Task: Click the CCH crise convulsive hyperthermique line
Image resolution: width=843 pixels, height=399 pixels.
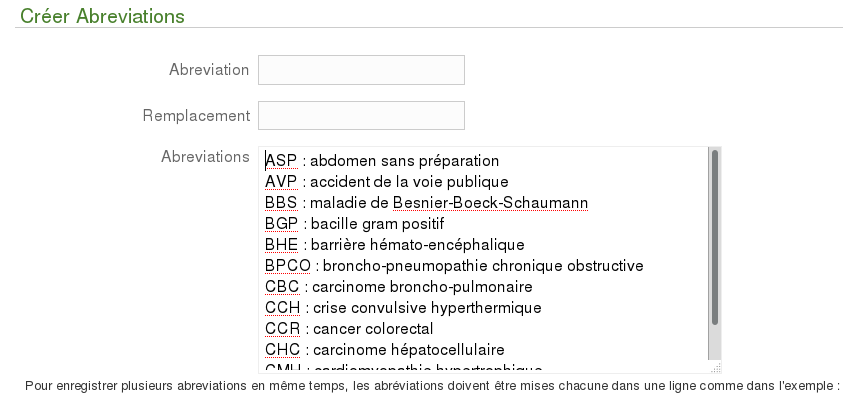Action: [x=403, y=308]
